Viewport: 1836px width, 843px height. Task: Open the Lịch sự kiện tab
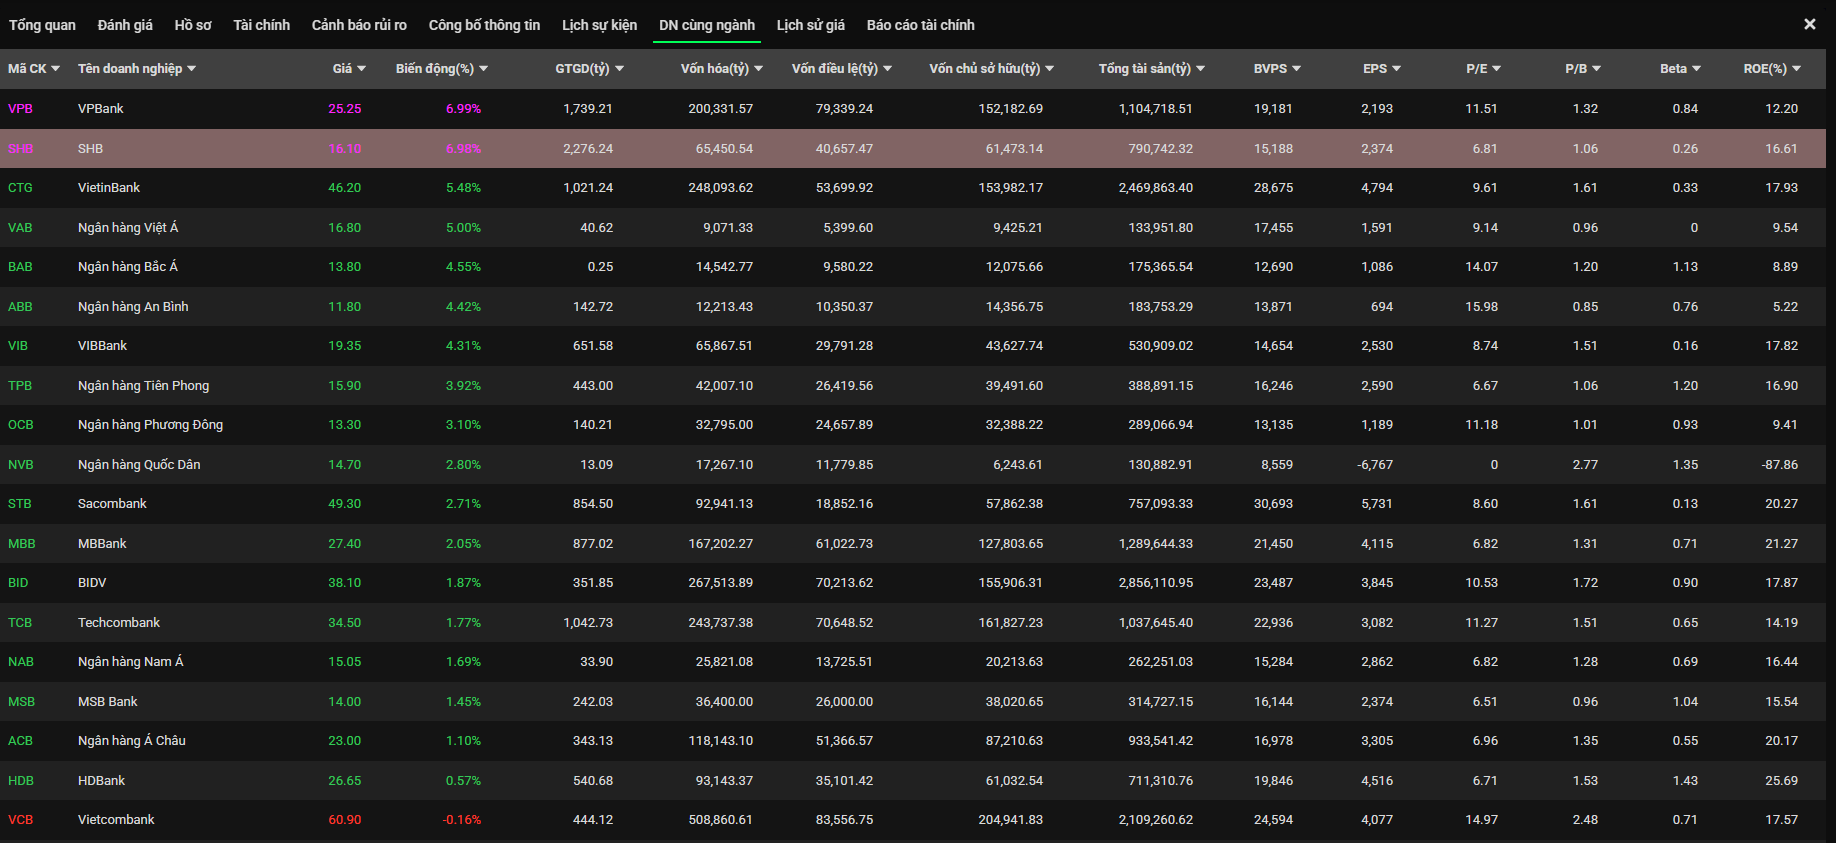[x=599, y=25]
